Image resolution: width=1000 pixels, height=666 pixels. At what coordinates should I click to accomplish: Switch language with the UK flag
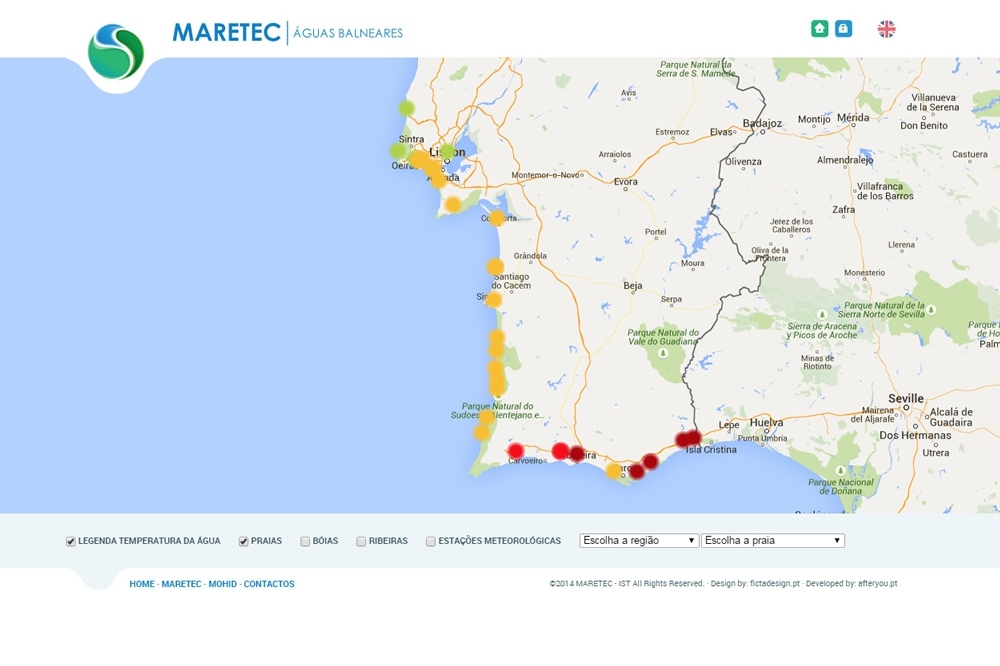click(886, 29)
